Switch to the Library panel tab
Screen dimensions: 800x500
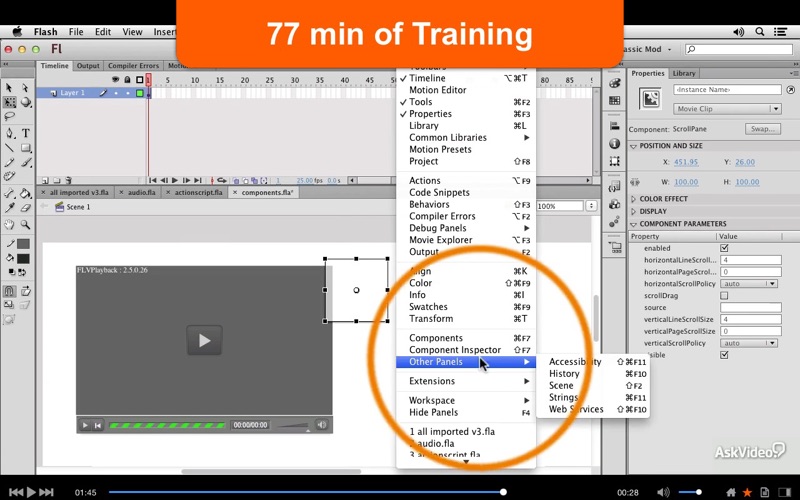[x=684, y=73]
